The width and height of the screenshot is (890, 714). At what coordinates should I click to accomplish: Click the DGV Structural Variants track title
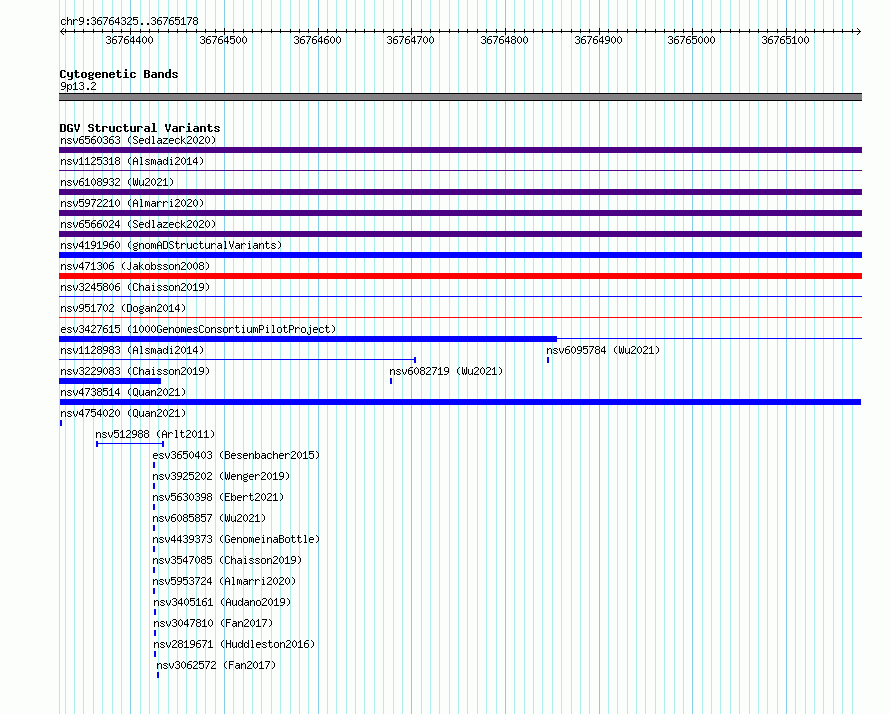click(140, 128)
